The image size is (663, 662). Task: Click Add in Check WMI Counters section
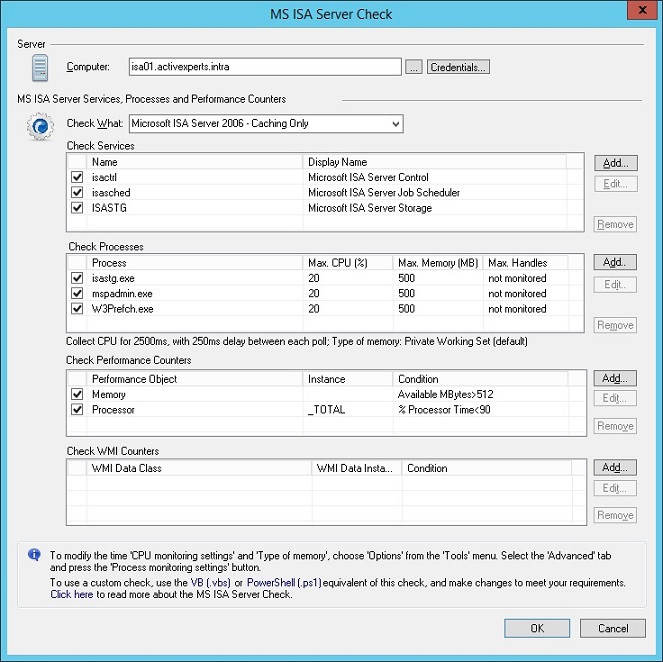(x=615, y=468)
